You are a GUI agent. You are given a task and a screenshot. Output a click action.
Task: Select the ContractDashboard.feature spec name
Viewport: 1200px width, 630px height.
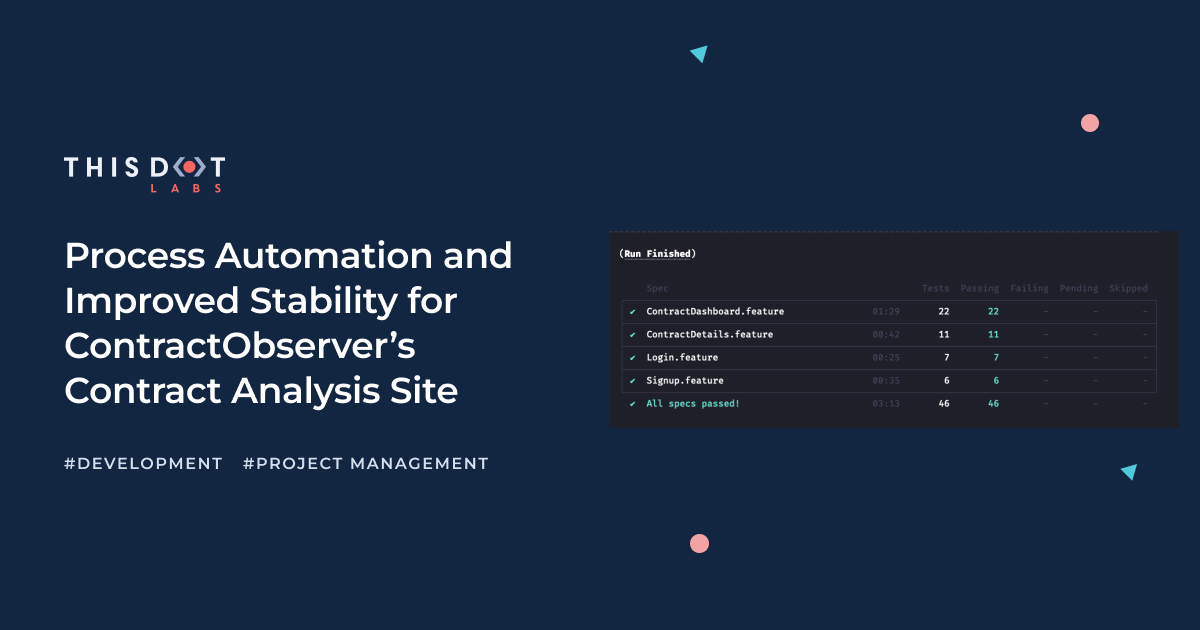[715, 311]
